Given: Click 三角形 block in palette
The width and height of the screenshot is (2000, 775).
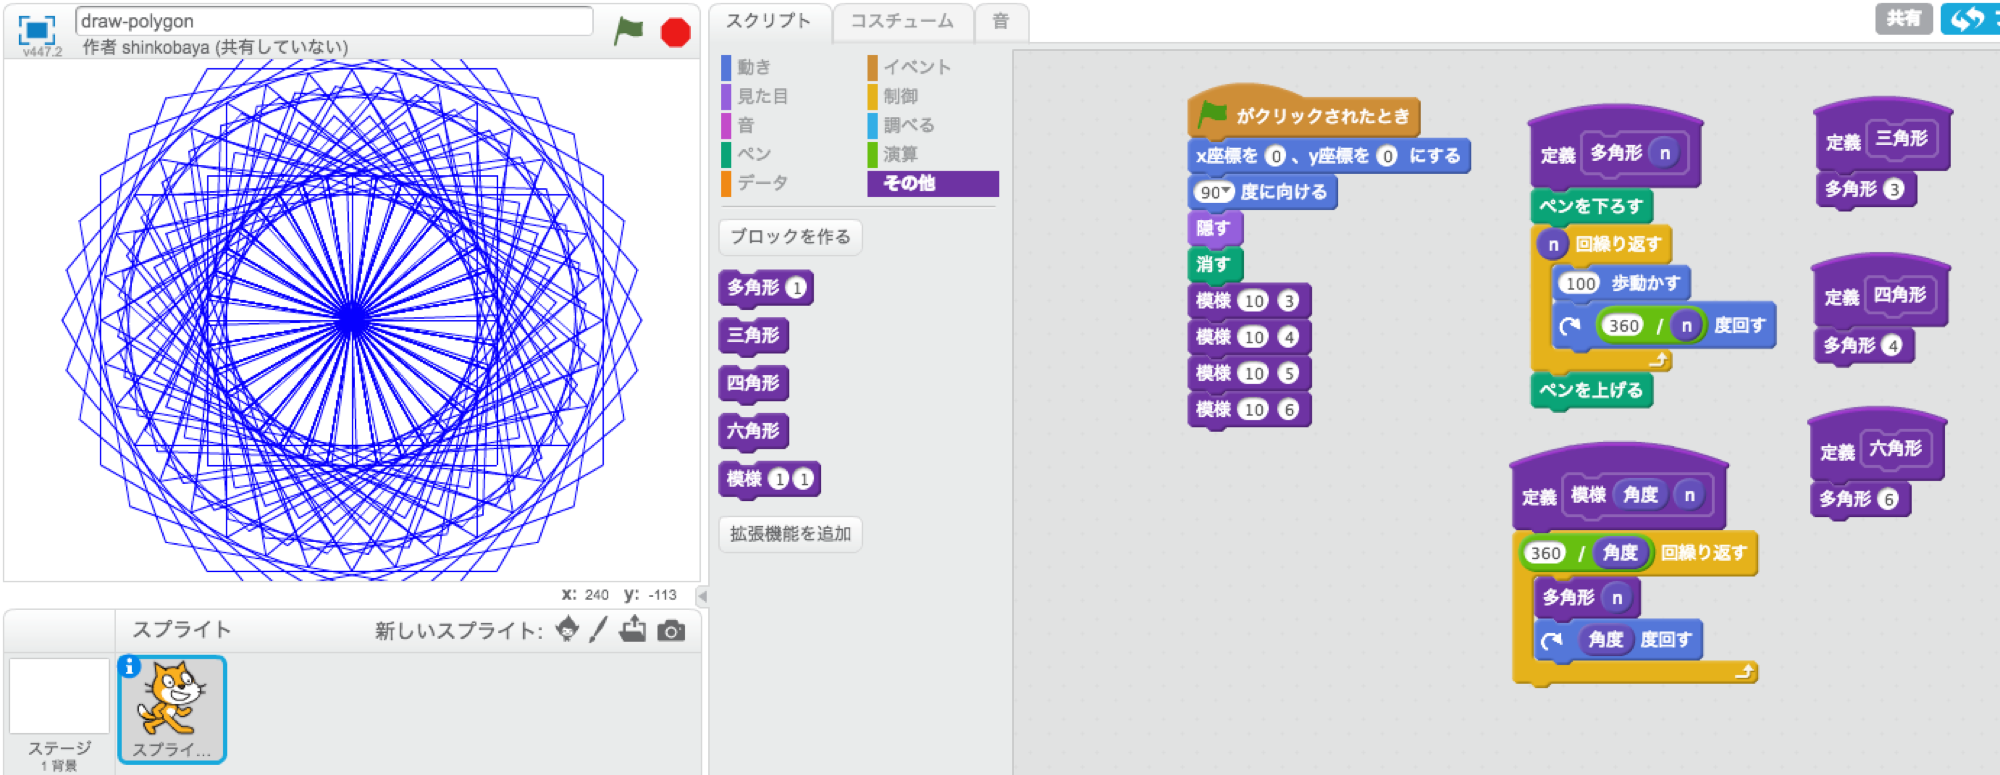Looking at the screenshot, I should [x=754, y=336].
